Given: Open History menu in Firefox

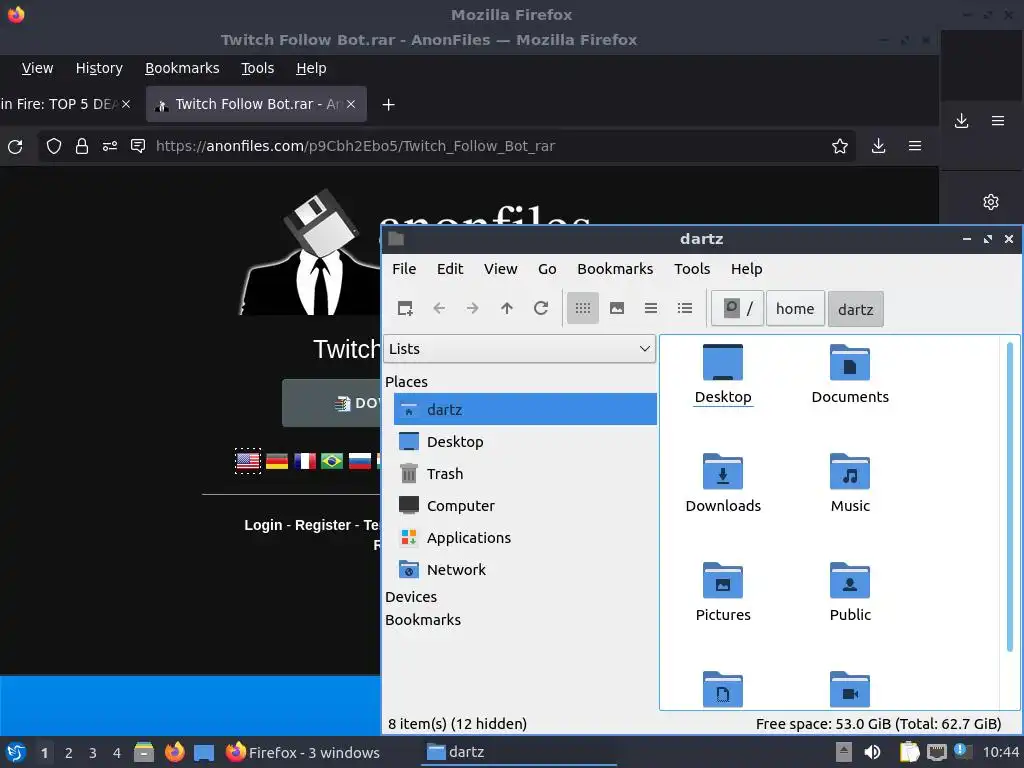Looking at the screenshot, I should 99,68.
